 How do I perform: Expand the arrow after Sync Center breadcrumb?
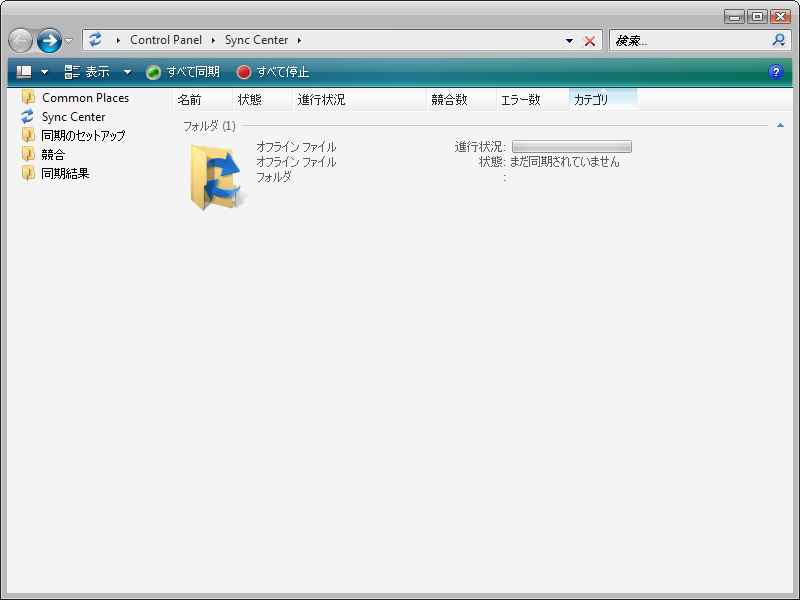(299, 40)
